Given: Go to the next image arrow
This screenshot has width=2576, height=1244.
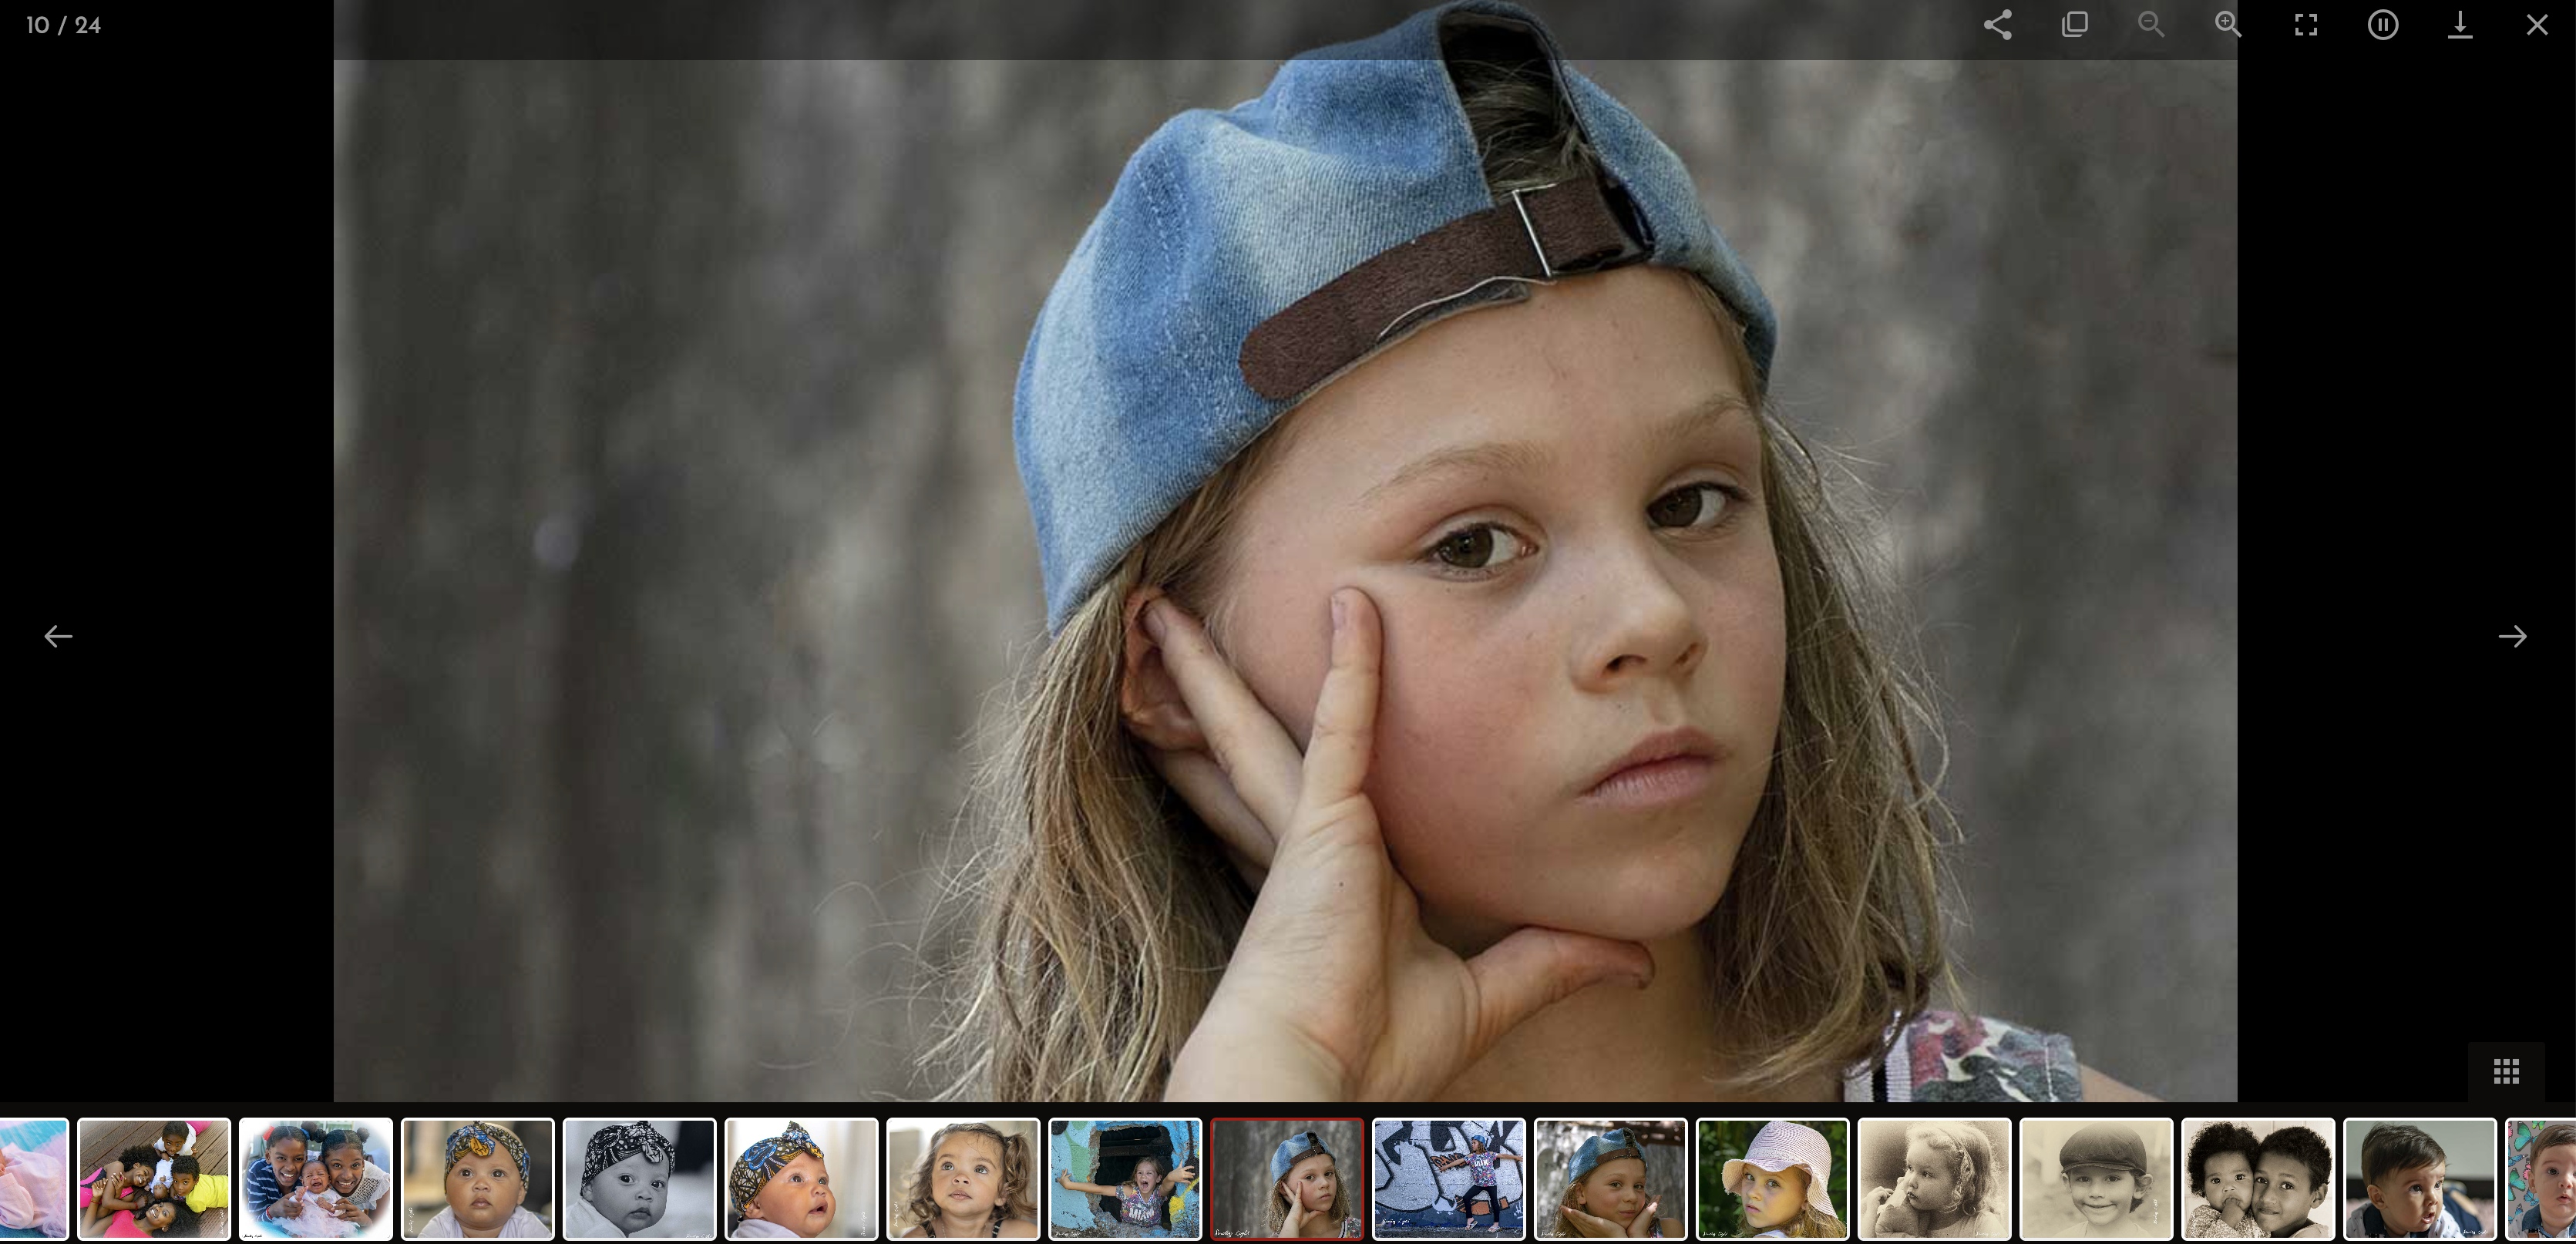Looking at the screenshot, I should click(x=2513, y=636).
